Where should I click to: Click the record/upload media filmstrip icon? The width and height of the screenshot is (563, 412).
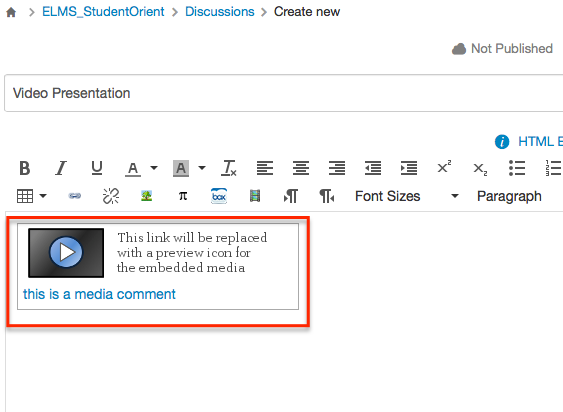pyautogui.click(x=255, y=196)
